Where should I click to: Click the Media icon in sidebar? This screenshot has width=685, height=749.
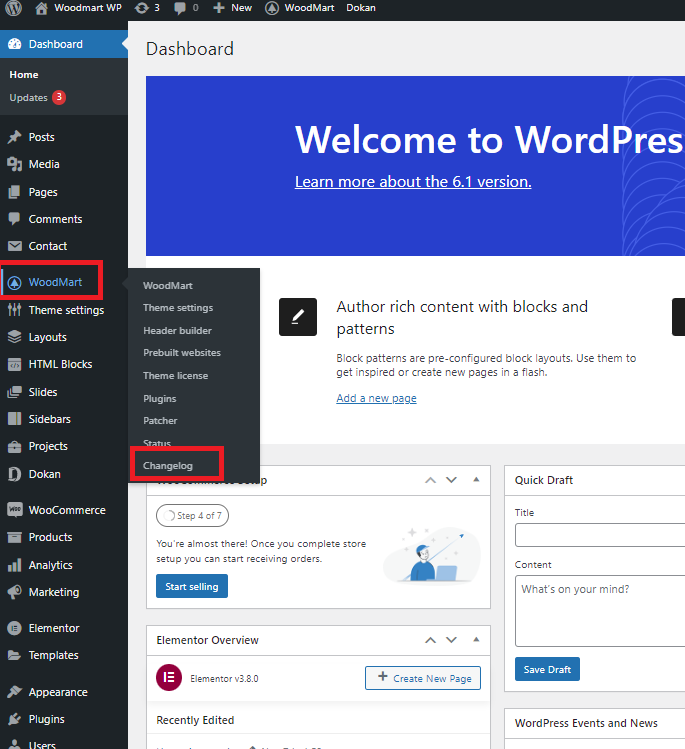(15, 164)
